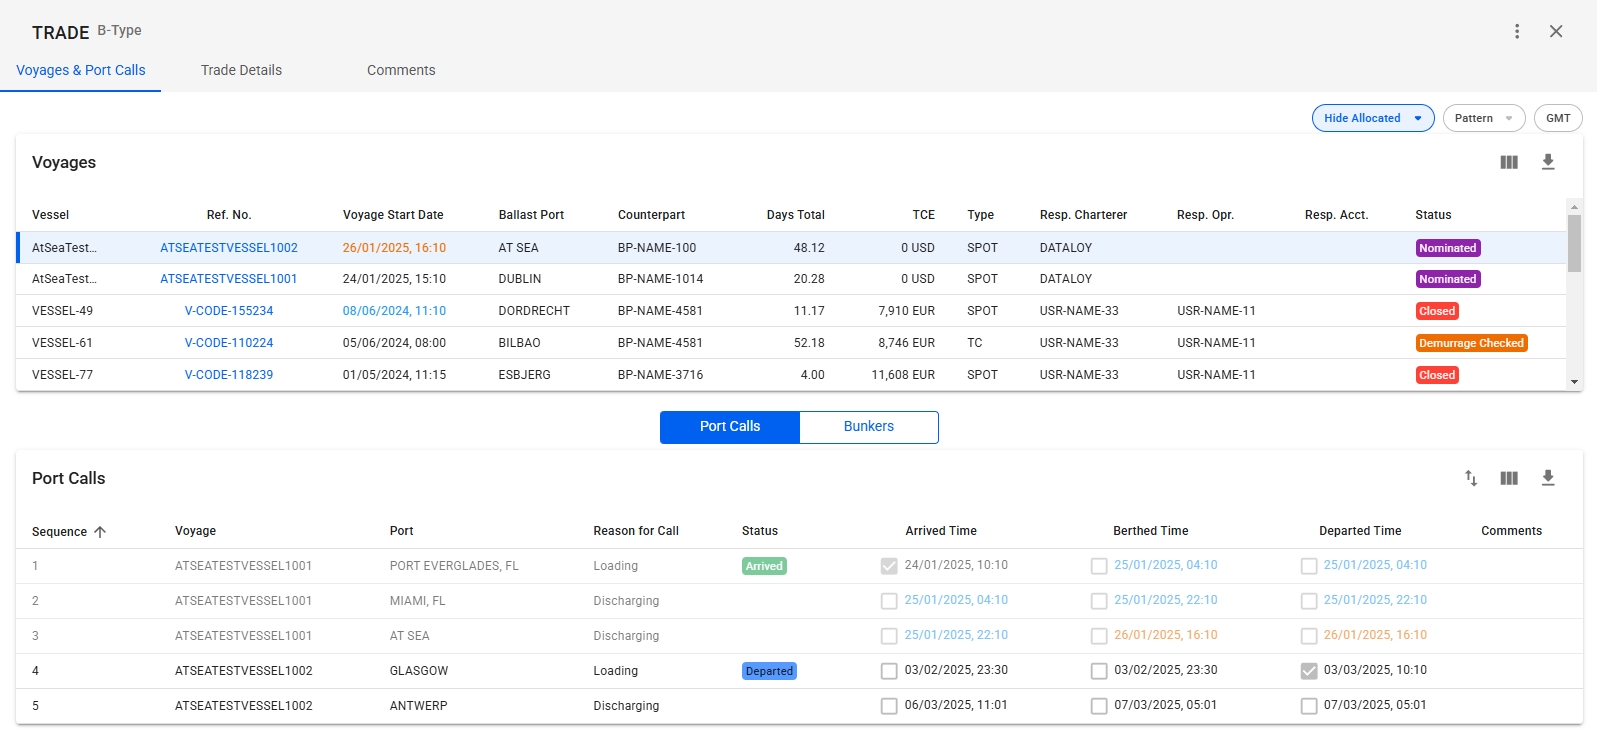Expand the Hide Allocated dropdown
The image size is (1597, 731).
(x=1372, y=118)
